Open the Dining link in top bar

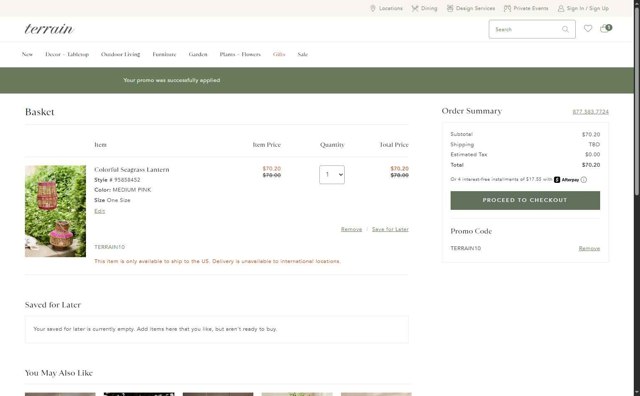pyautogui.click(x=424, y=8)
